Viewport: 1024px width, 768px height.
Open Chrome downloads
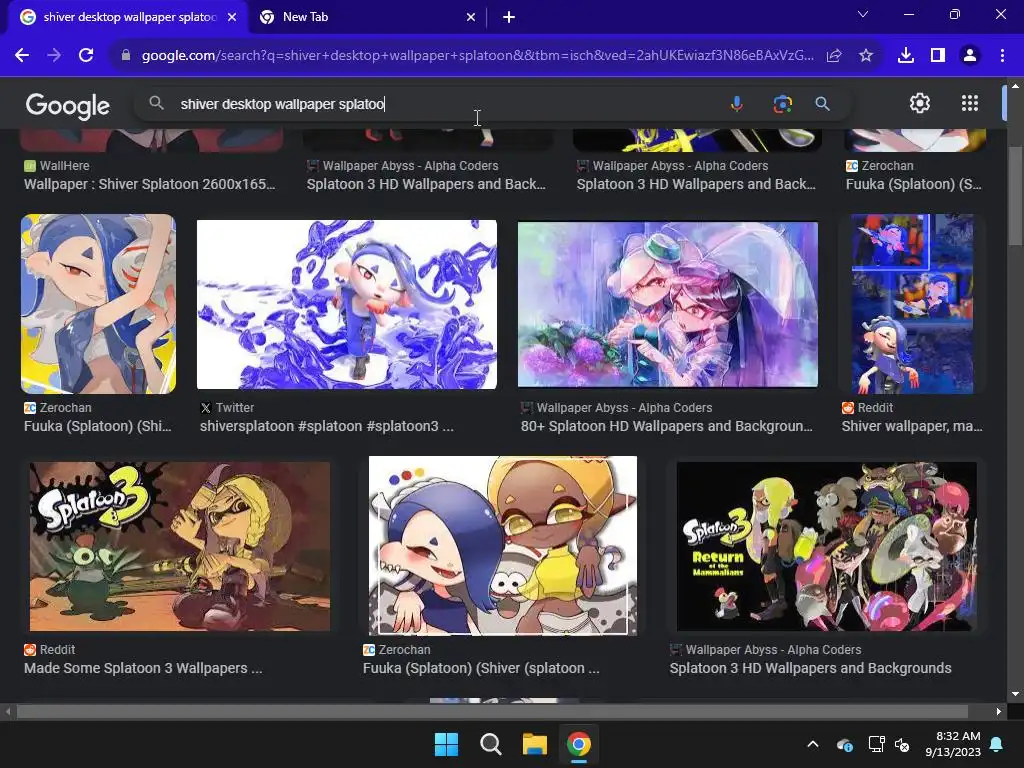coord(906,56)
